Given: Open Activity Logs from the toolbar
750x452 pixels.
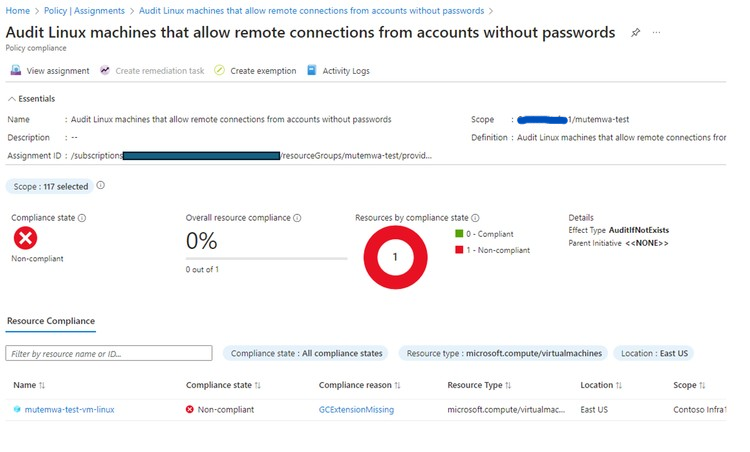Looking at the screenshot, I should point(339,70).
